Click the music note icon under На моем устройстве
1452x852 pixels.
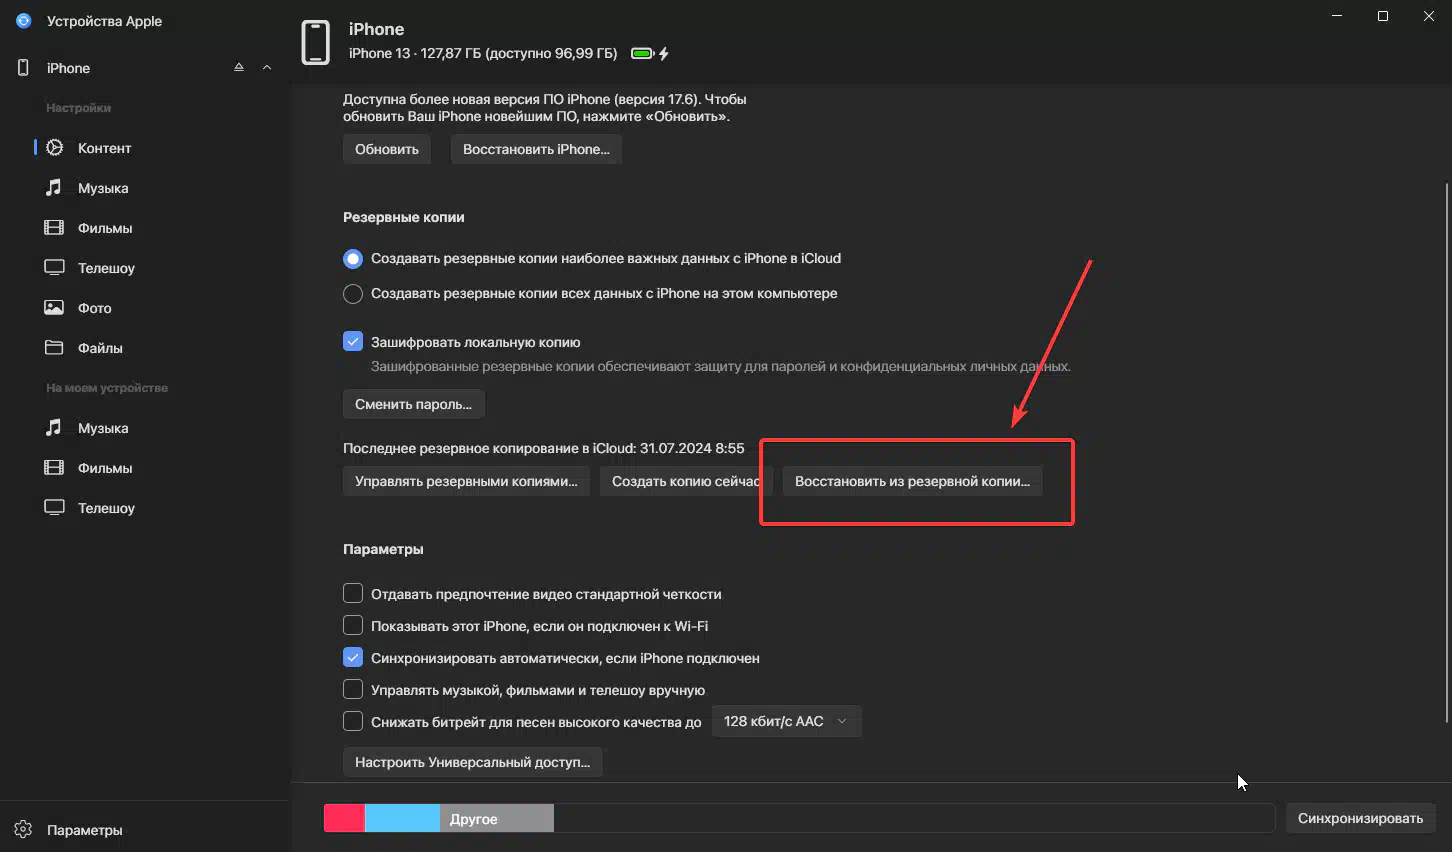click(54, 427)
